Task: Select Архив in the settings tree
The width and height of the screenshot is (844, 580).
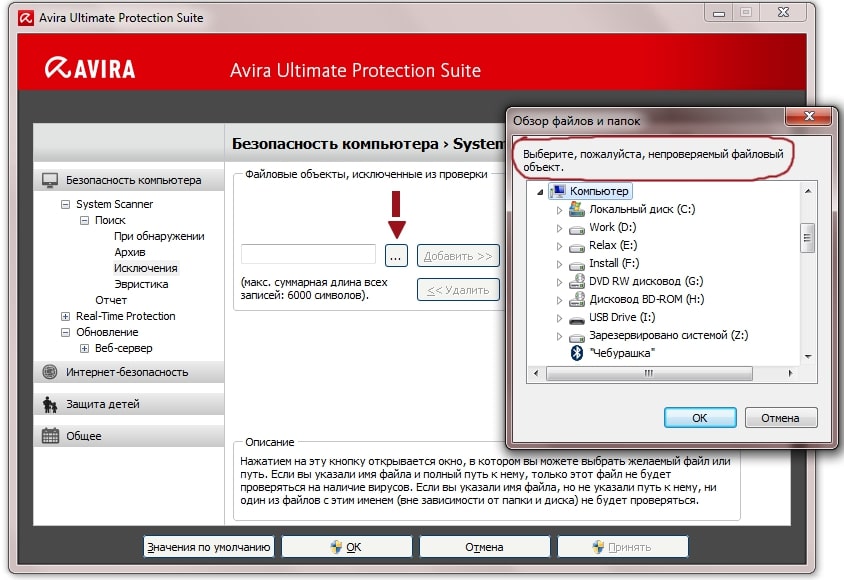Action: pos(130,252)
